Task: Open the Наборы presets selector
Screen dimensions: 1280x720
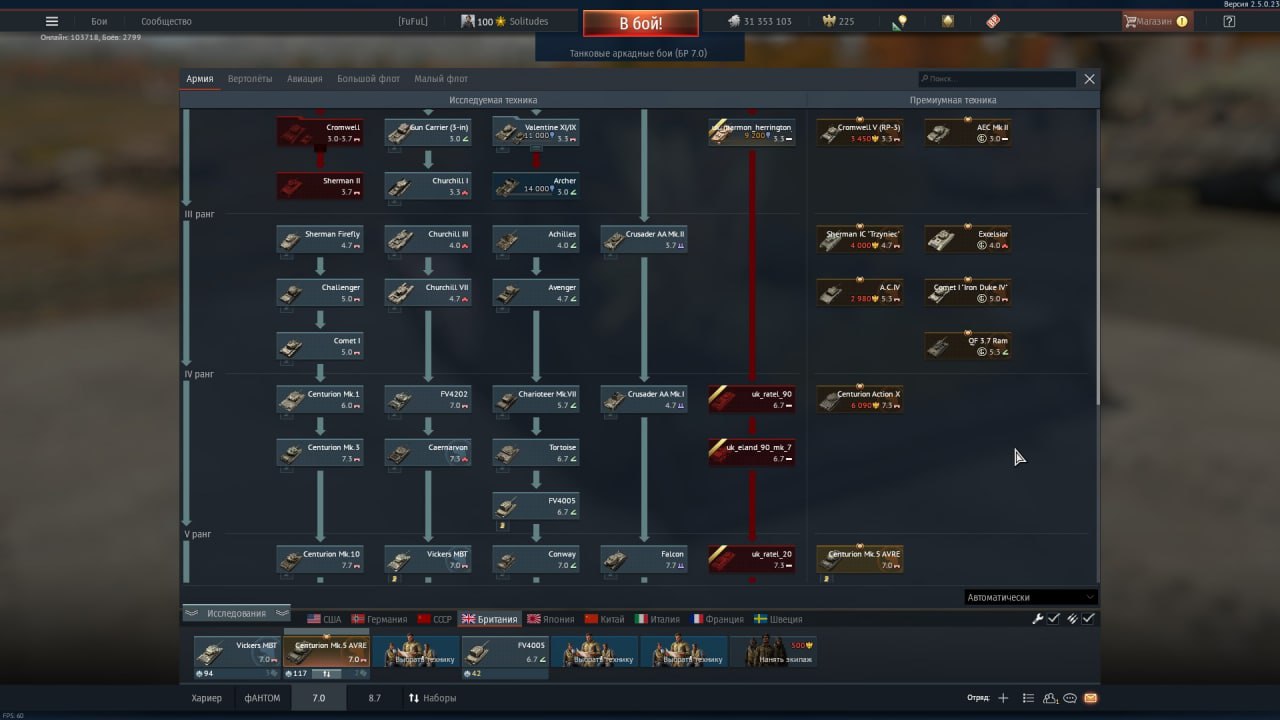Action: coord(432,698)
